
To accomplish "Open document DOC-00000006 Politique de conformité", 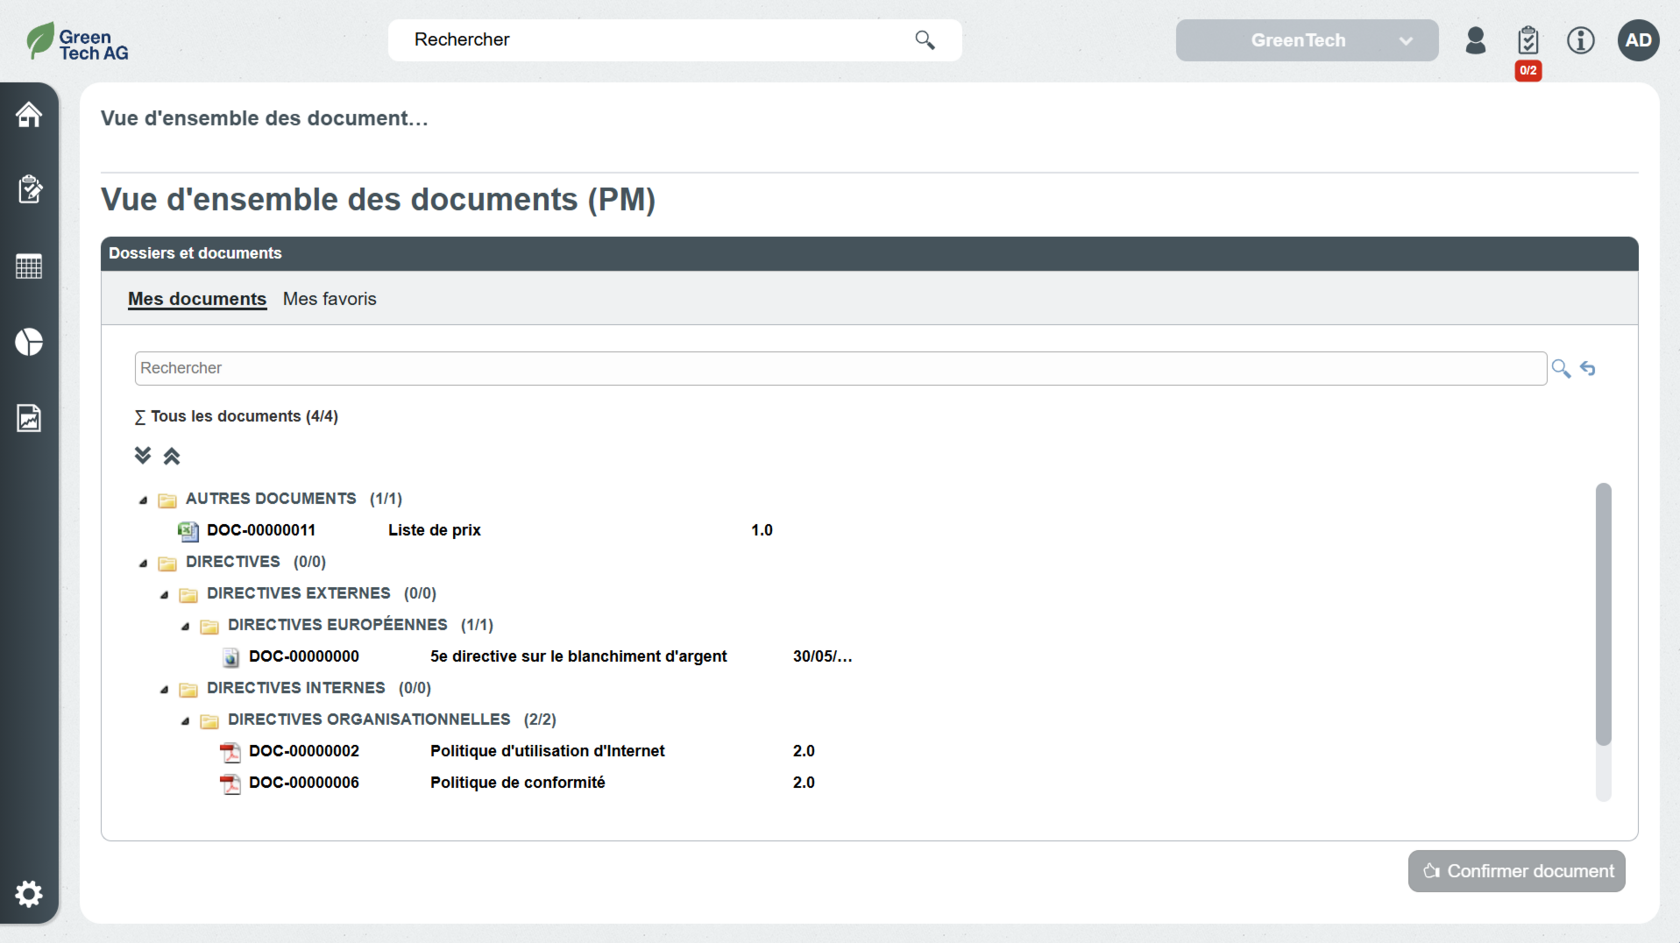I will point(304,783).
